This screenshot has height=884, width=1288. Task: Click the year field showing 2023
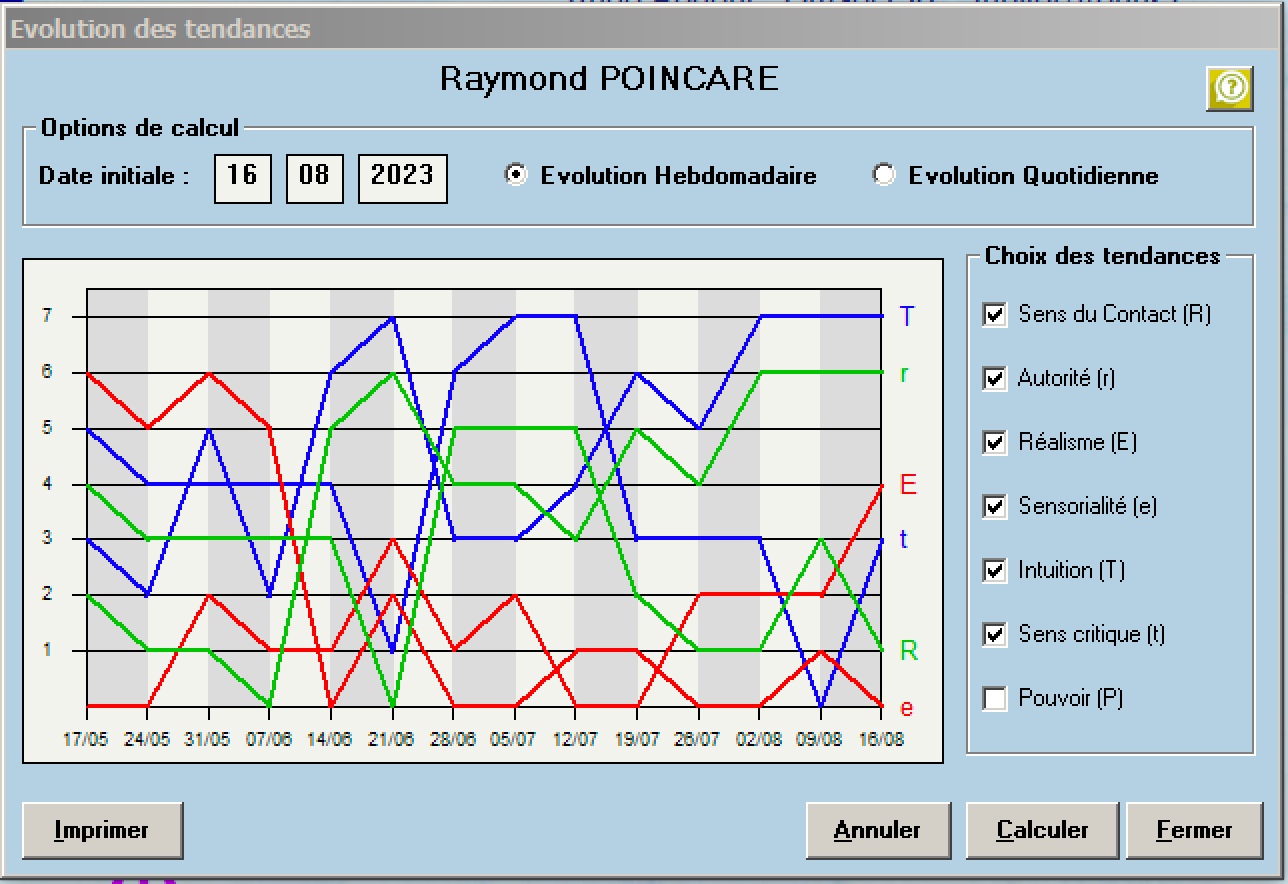tap(402, 177)
